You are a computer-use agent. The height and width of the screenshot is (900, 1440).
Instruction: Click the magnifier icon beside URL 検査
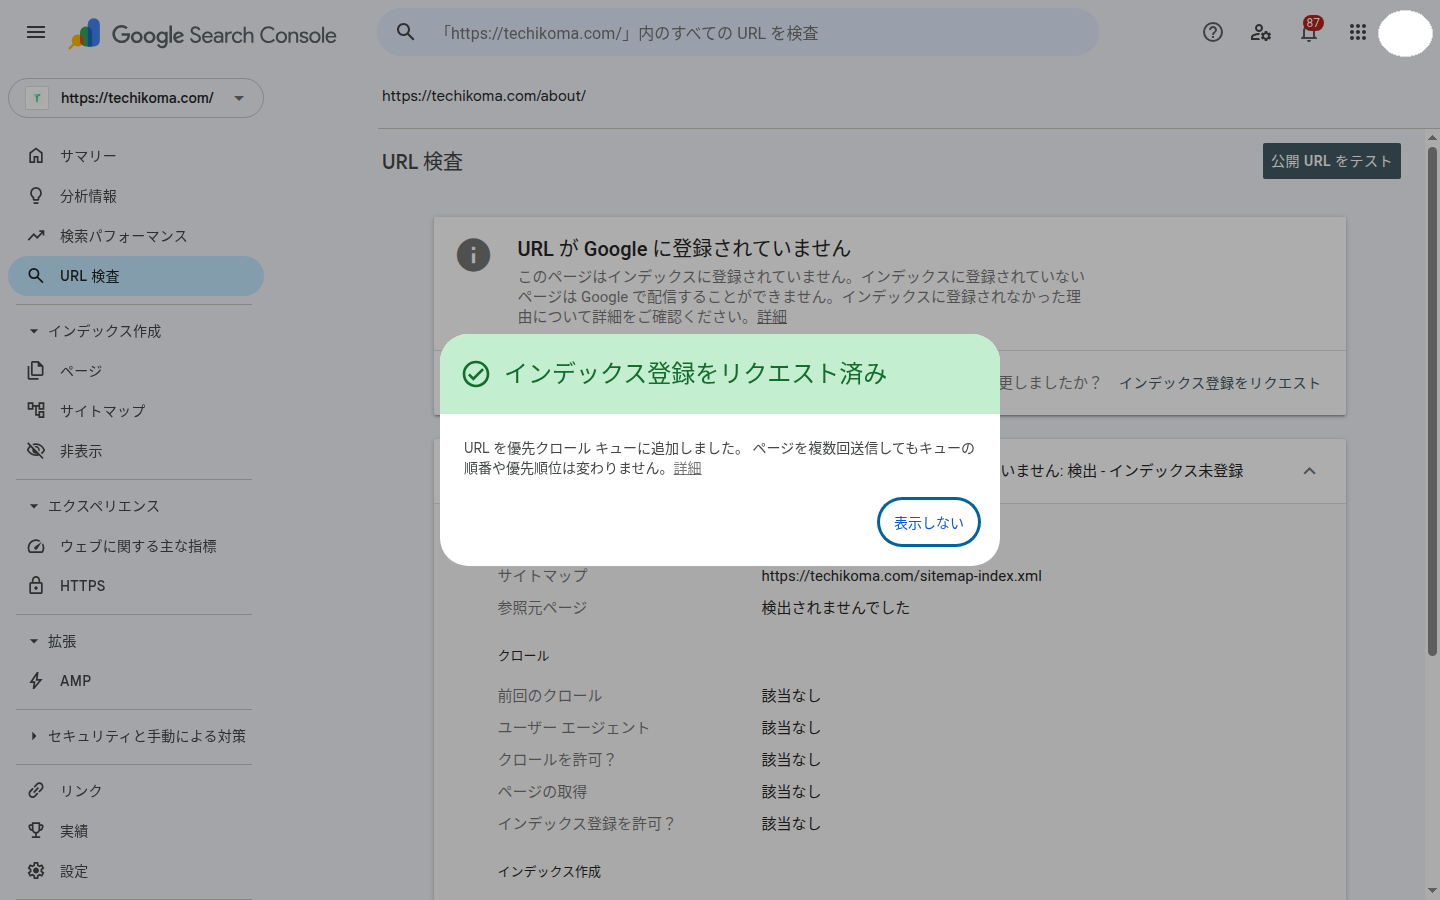click(x=36, y=275)
